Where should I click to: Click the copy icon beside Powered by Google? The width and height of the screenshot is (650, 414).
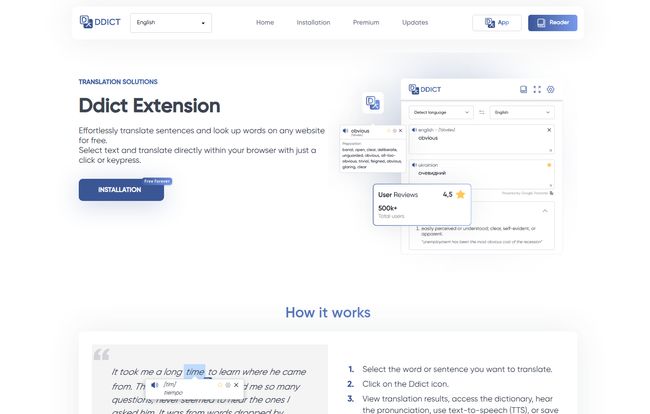(x=551, y=193)
